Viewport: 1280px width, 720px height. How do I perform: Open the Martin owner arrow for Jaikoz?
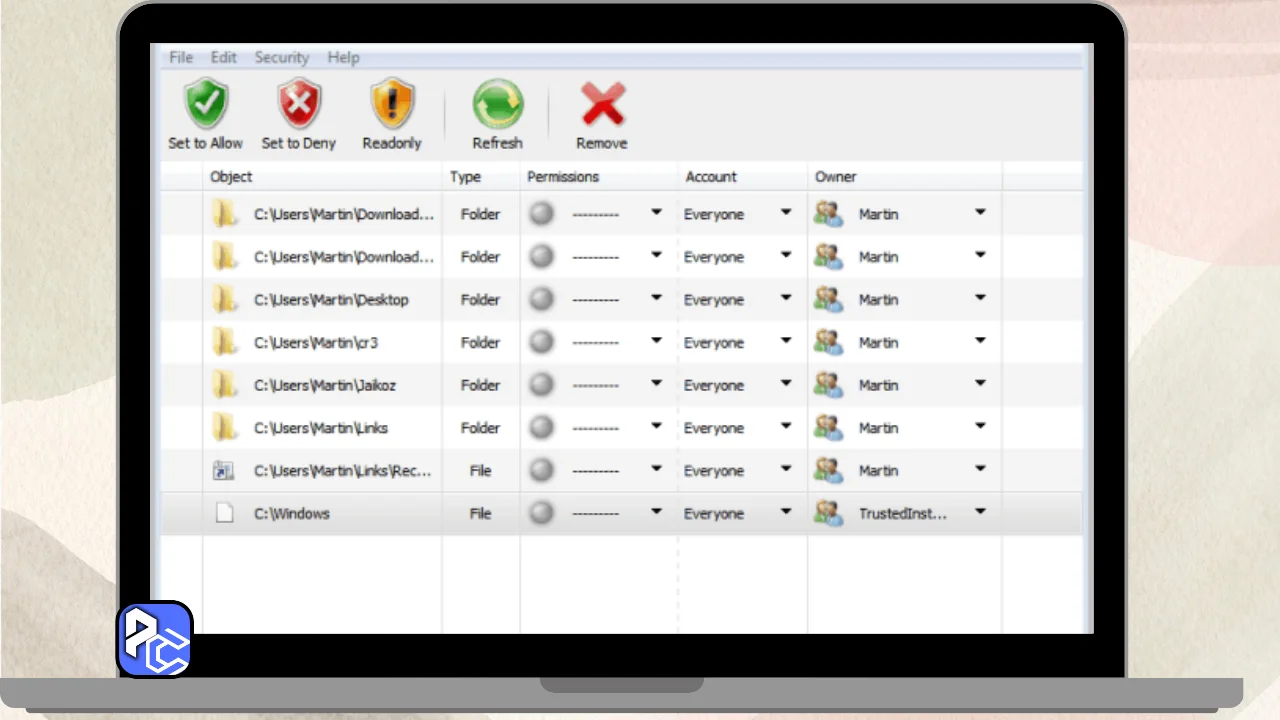coord(981,384)
